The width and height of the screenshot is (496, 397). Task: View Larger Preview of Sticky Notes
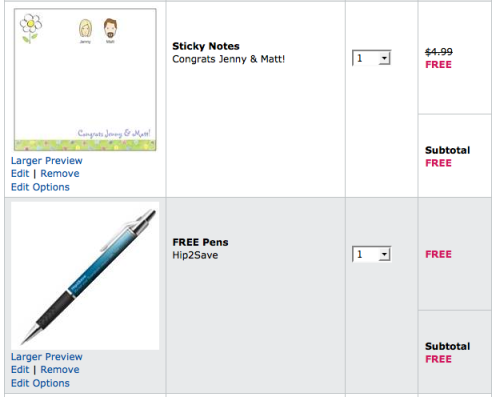pyautogui.click(x=47, y=161)
